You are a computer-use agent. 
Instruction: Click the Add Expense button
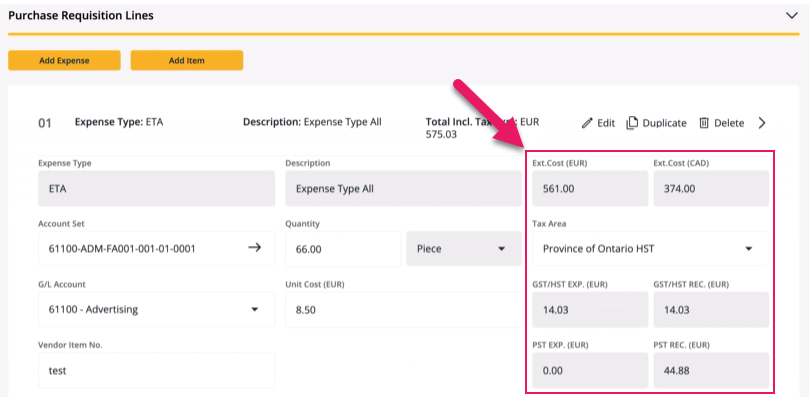click(64, 60)
